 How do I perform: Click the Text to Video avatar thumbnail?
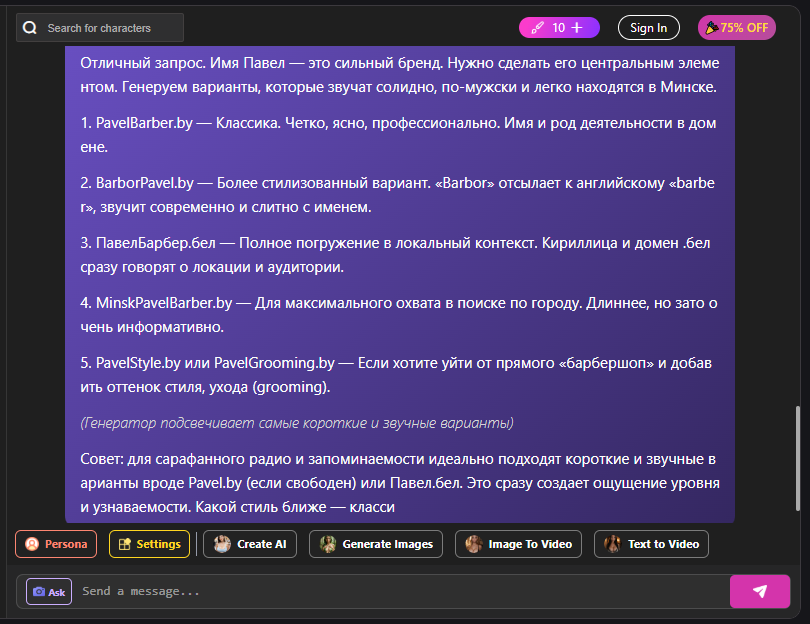pos(613,544)
